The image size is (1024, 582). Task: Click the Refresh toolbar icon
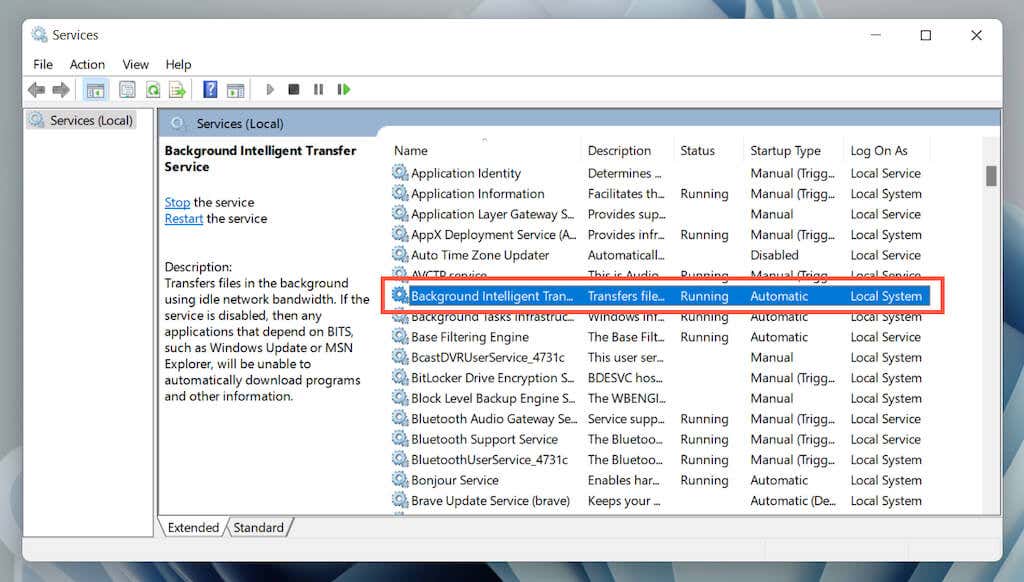(x=153, y=89)
